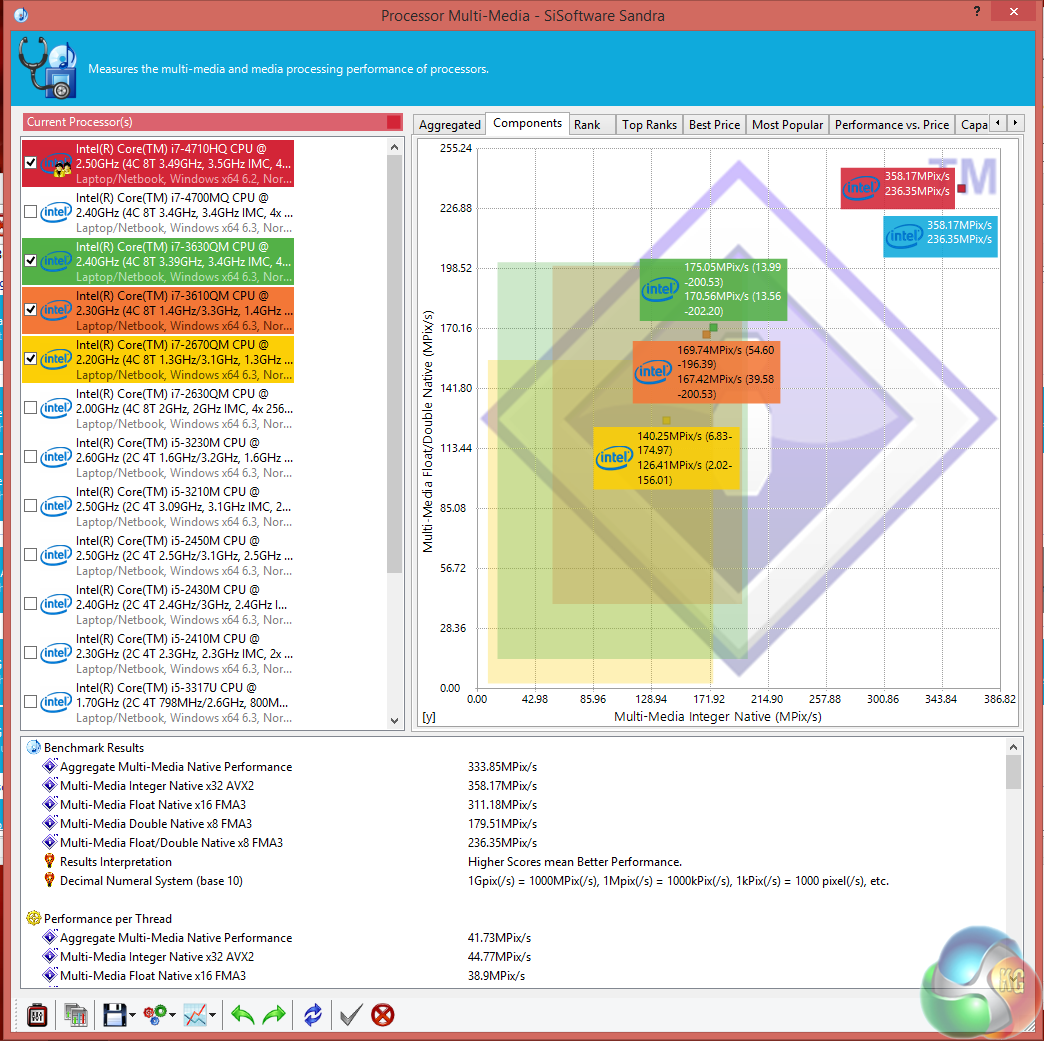
Task: Click the 236.35MPix/s Float/Double value
Action: click(x=502, y=843)
